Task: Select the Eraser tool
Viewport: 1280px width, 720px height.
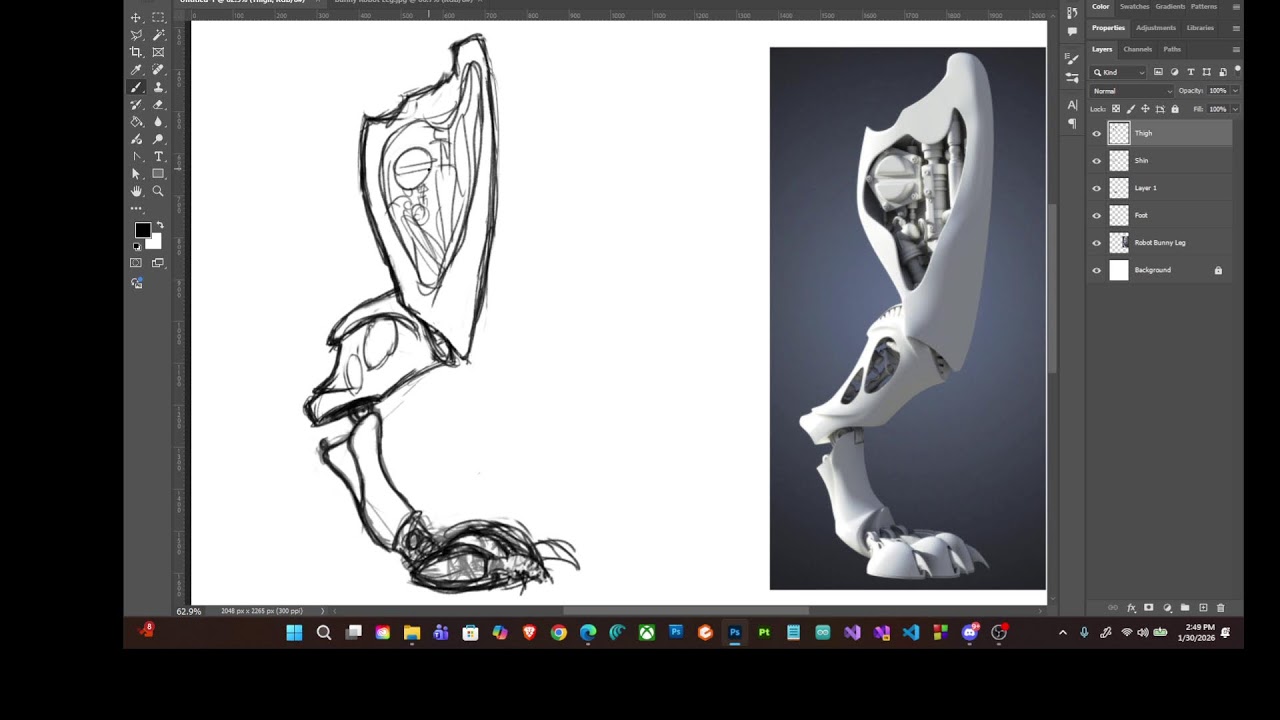Action: point(158,104)
